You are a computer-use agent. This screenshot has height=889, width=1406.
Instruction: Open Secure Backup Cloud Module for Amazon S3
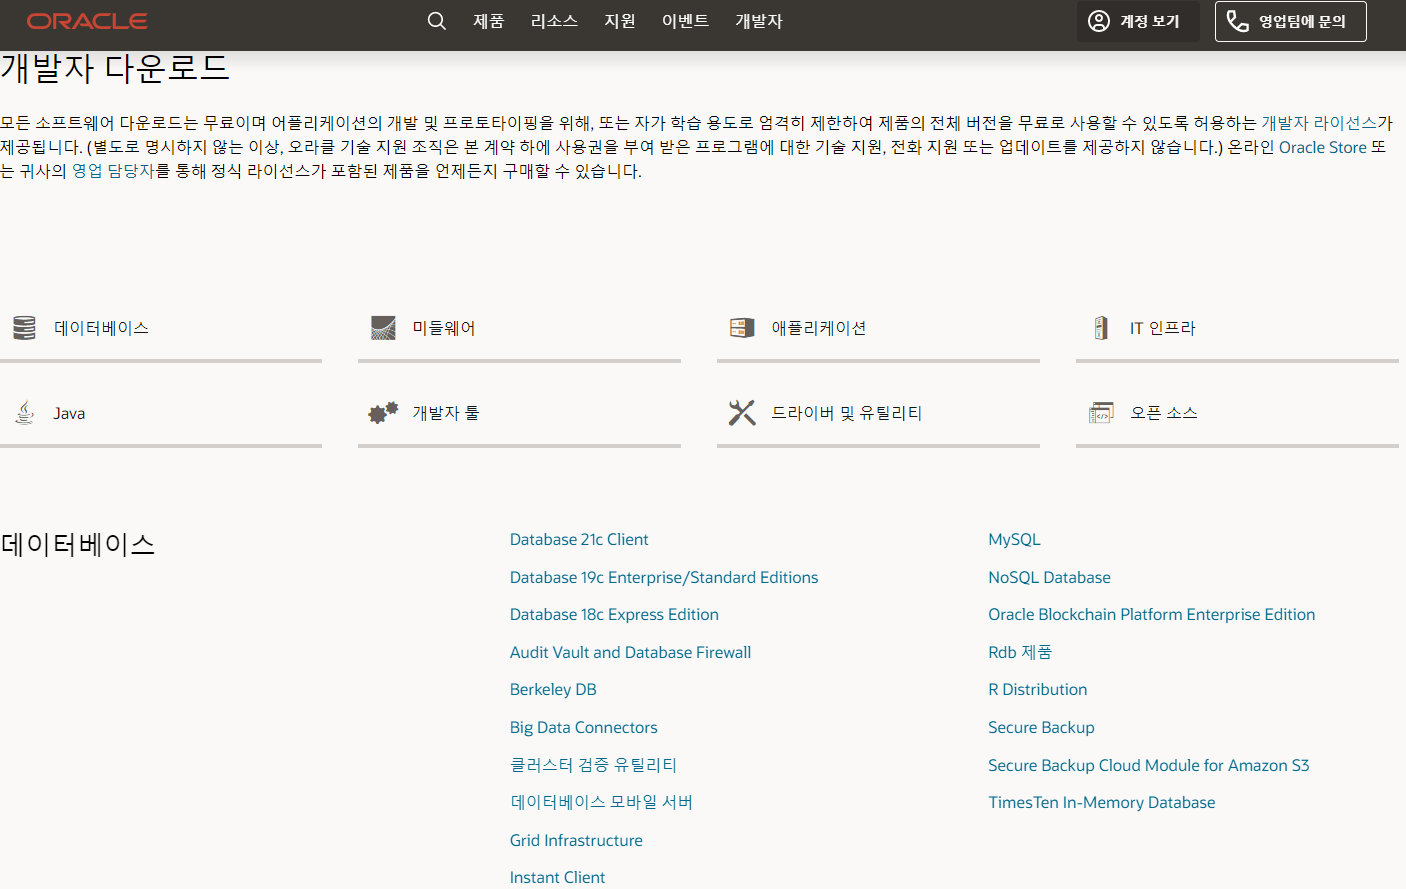pyautogui.click(x=1148, y=765)
